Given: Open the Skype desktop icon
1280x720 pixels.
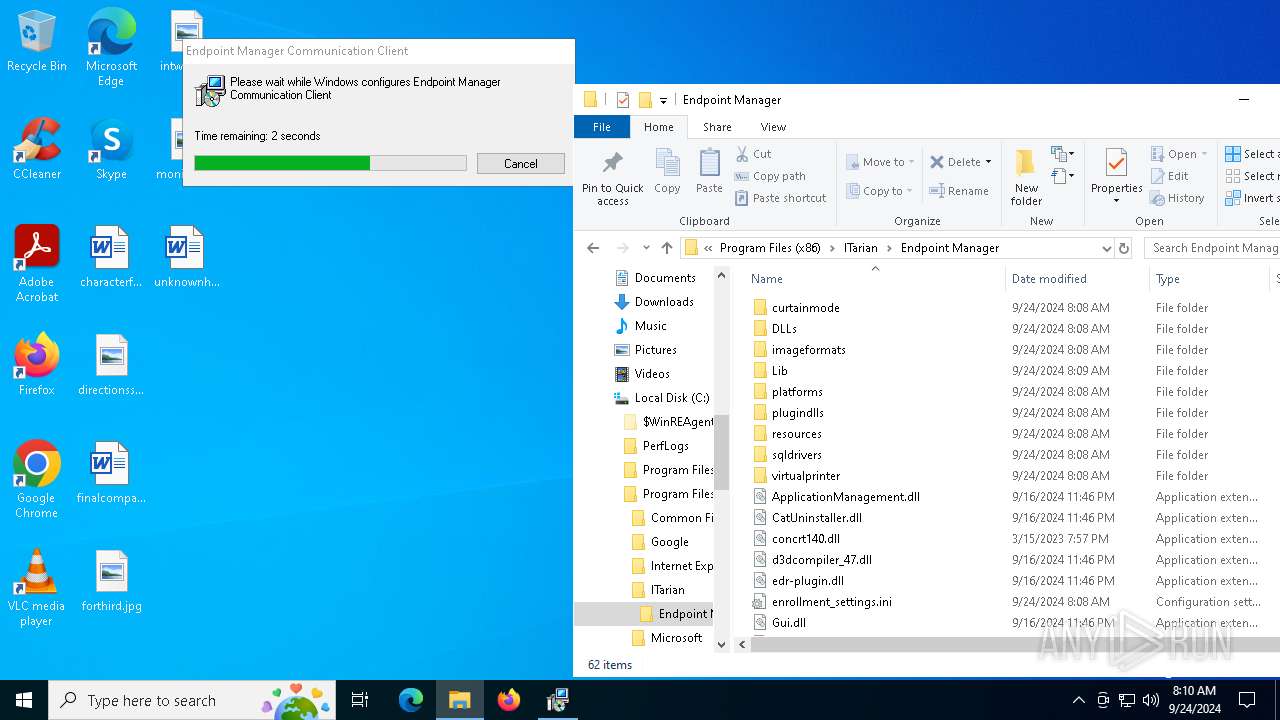Looking at the screenshot, I should 111,150.
